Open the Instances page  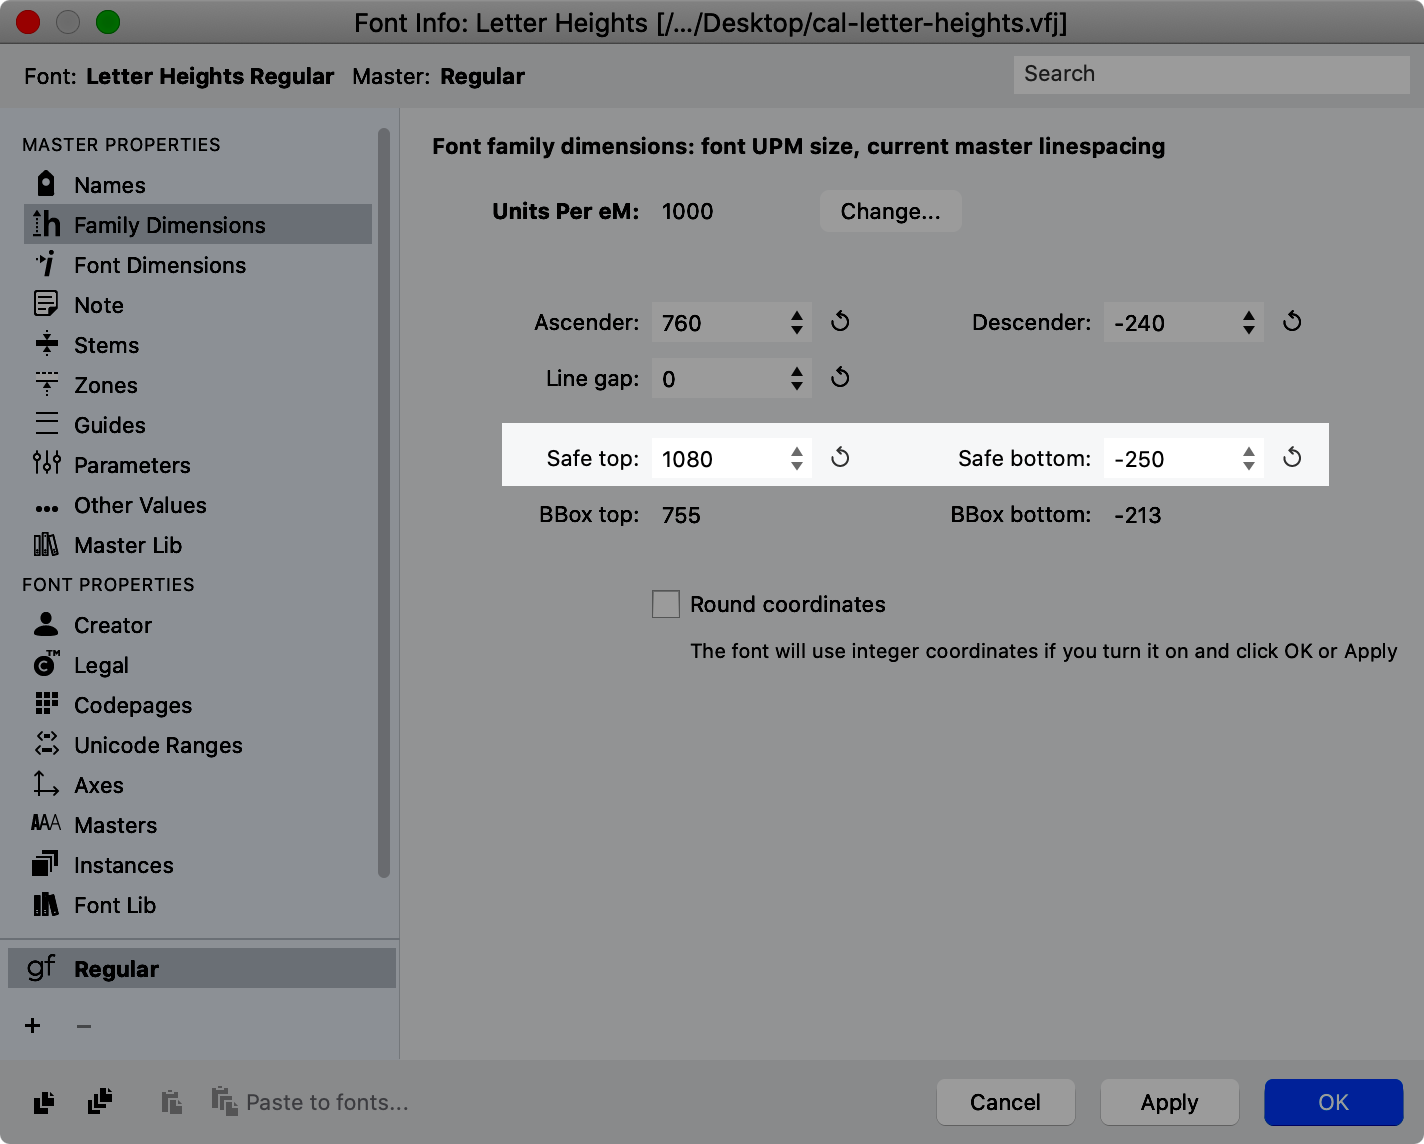click(198, 864)
